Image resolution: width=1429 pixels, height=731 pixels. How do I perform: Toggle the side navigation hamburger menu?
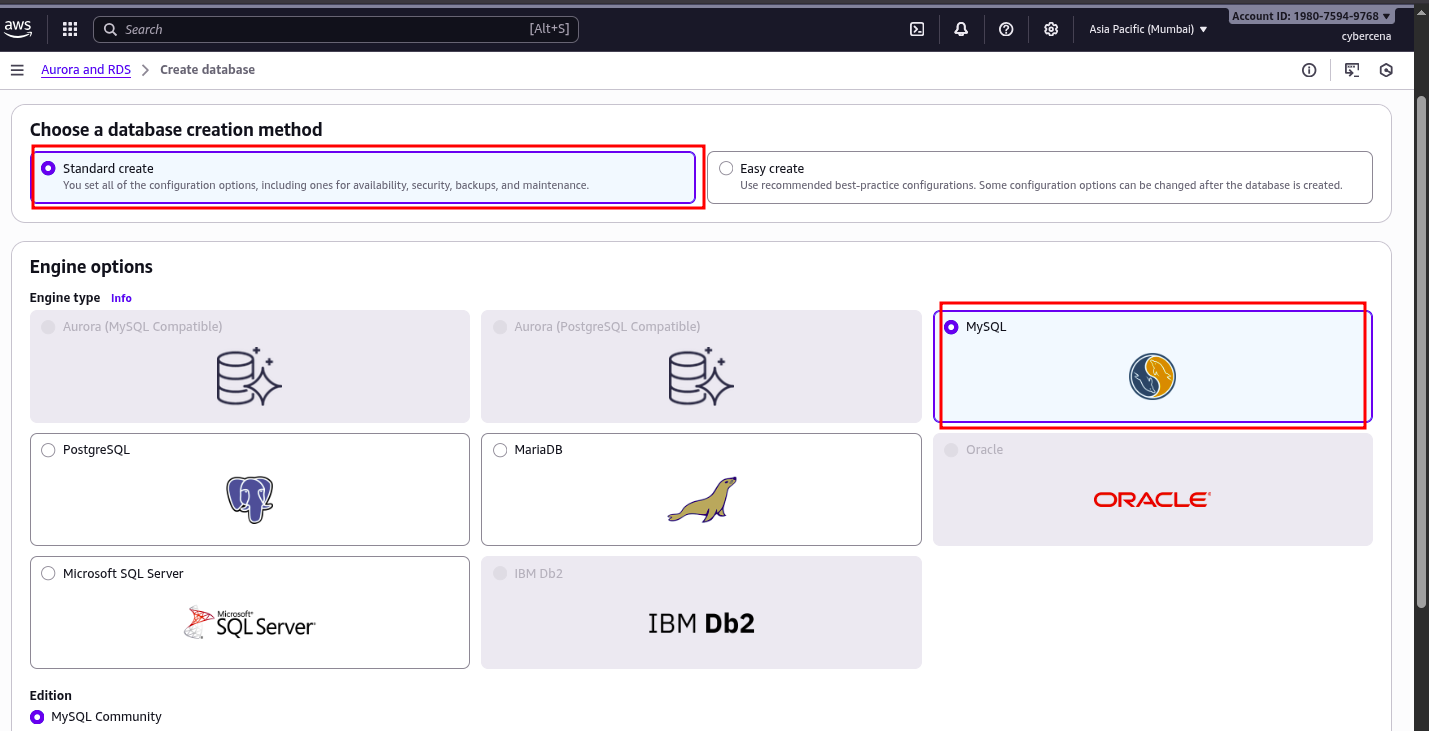tap(17, 70)
